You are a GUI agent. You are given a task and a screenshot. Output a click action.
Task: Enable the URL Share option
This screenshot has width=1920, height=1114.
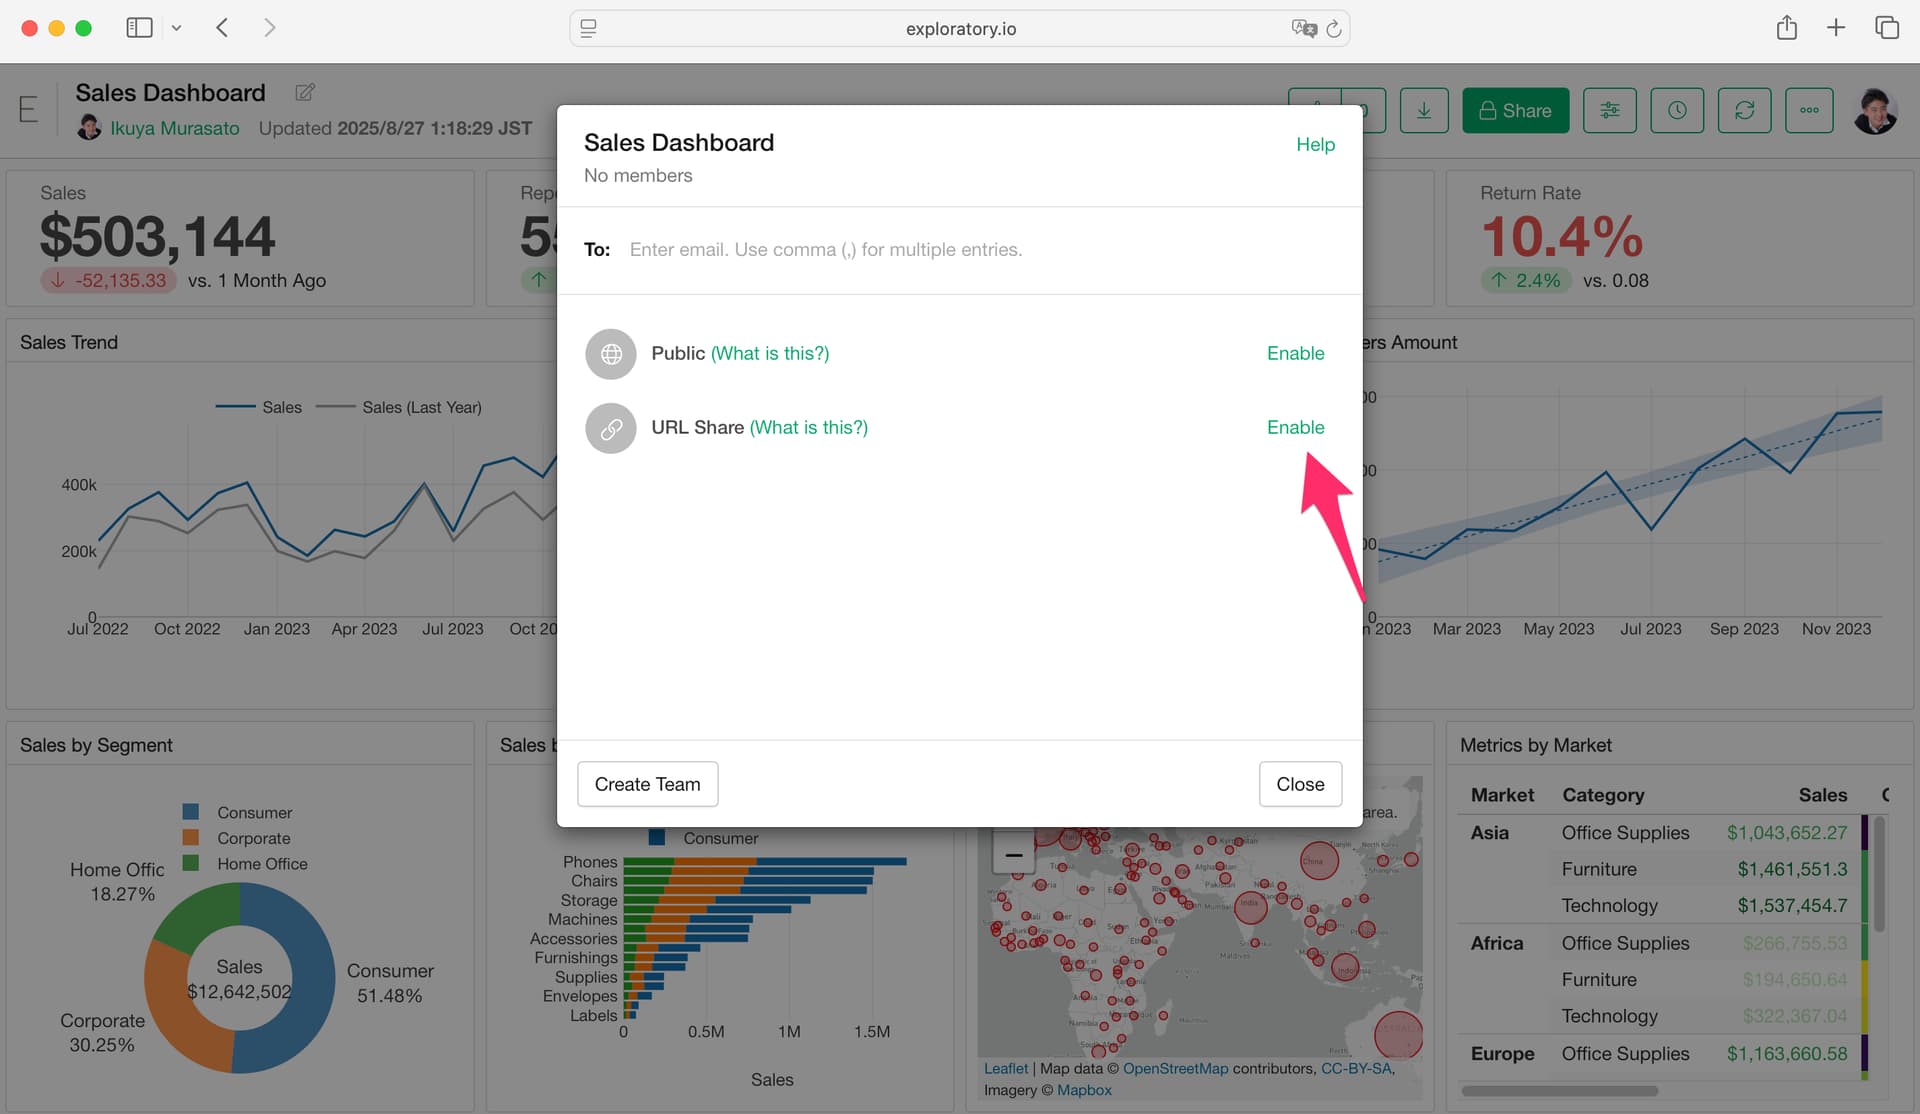(1295, 428)
